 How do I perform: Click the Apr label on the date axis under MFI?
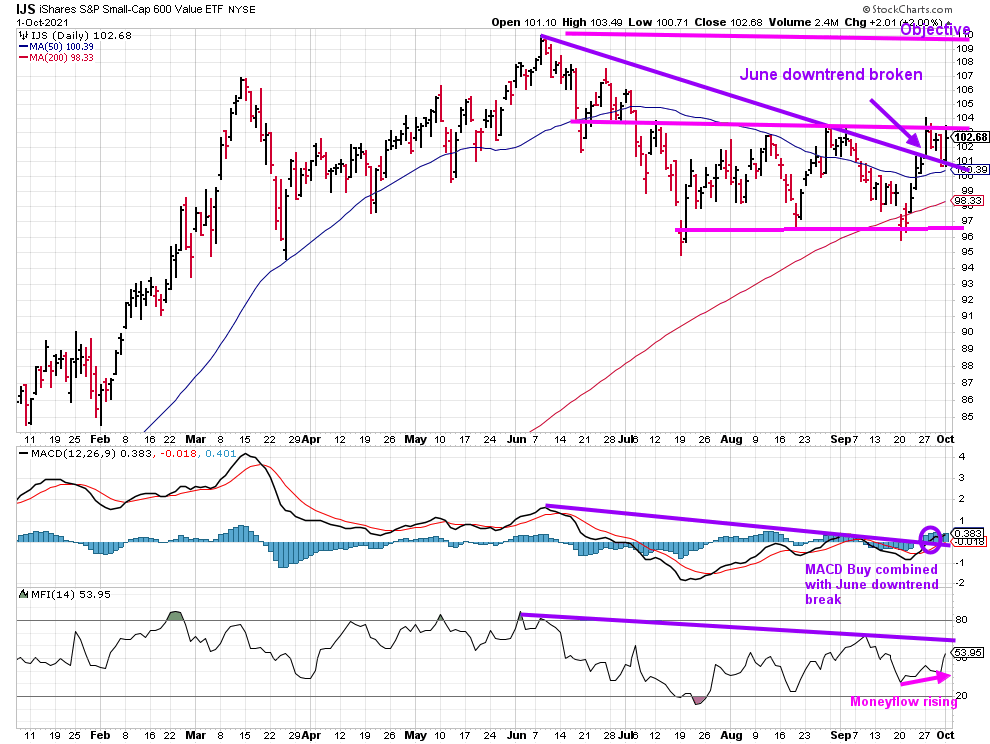[311, 735]
